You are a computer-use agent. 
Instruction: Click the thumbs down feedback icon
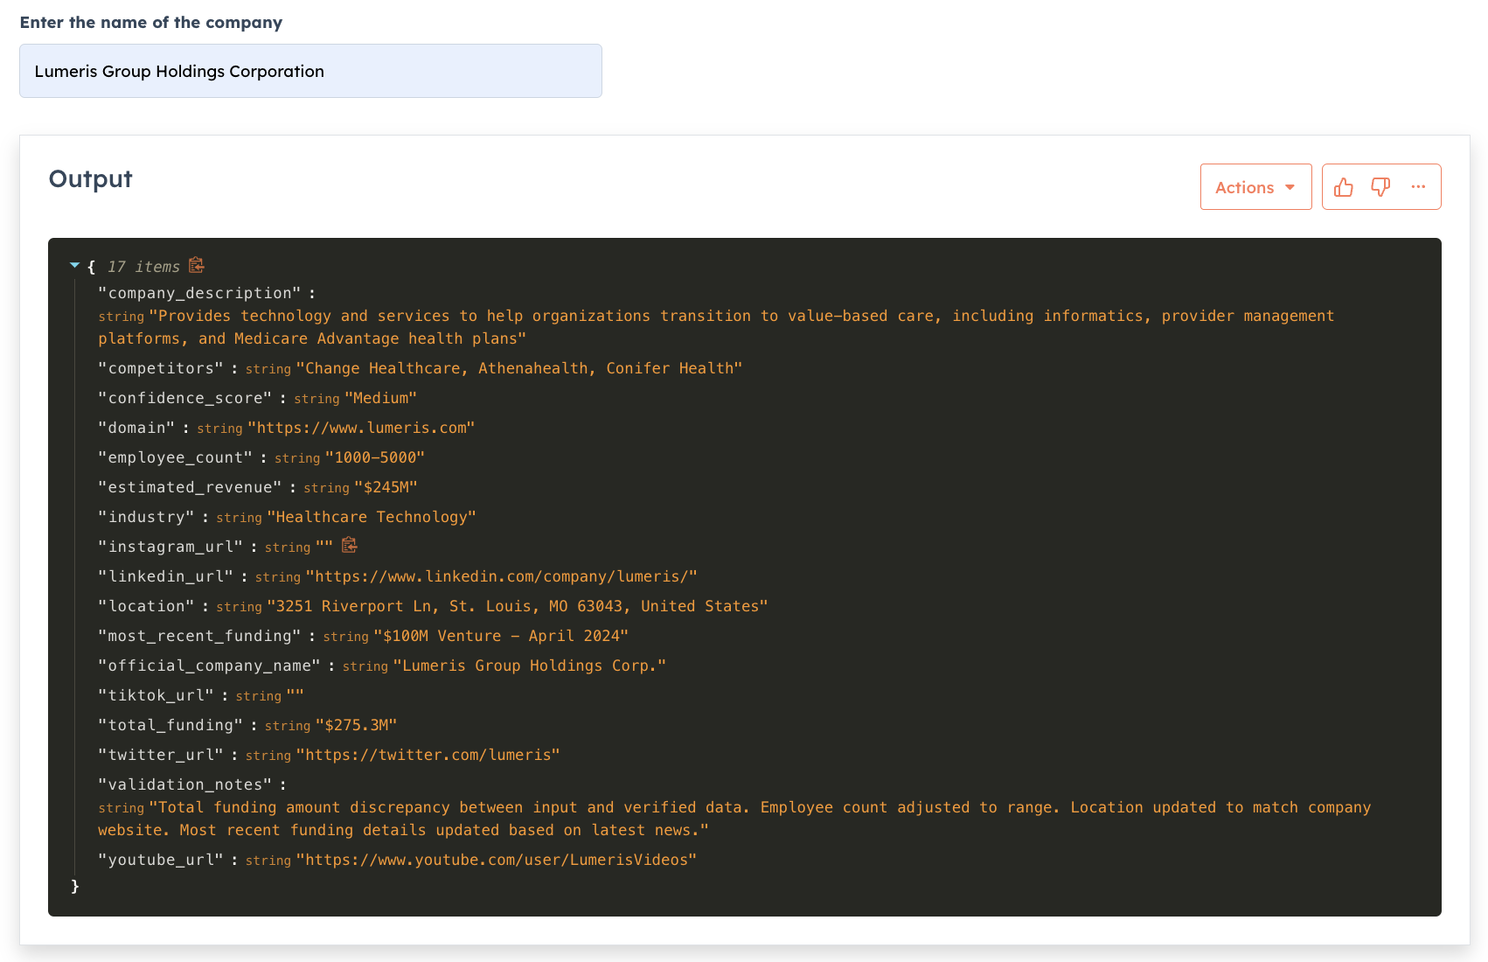tap(1380, 187)
